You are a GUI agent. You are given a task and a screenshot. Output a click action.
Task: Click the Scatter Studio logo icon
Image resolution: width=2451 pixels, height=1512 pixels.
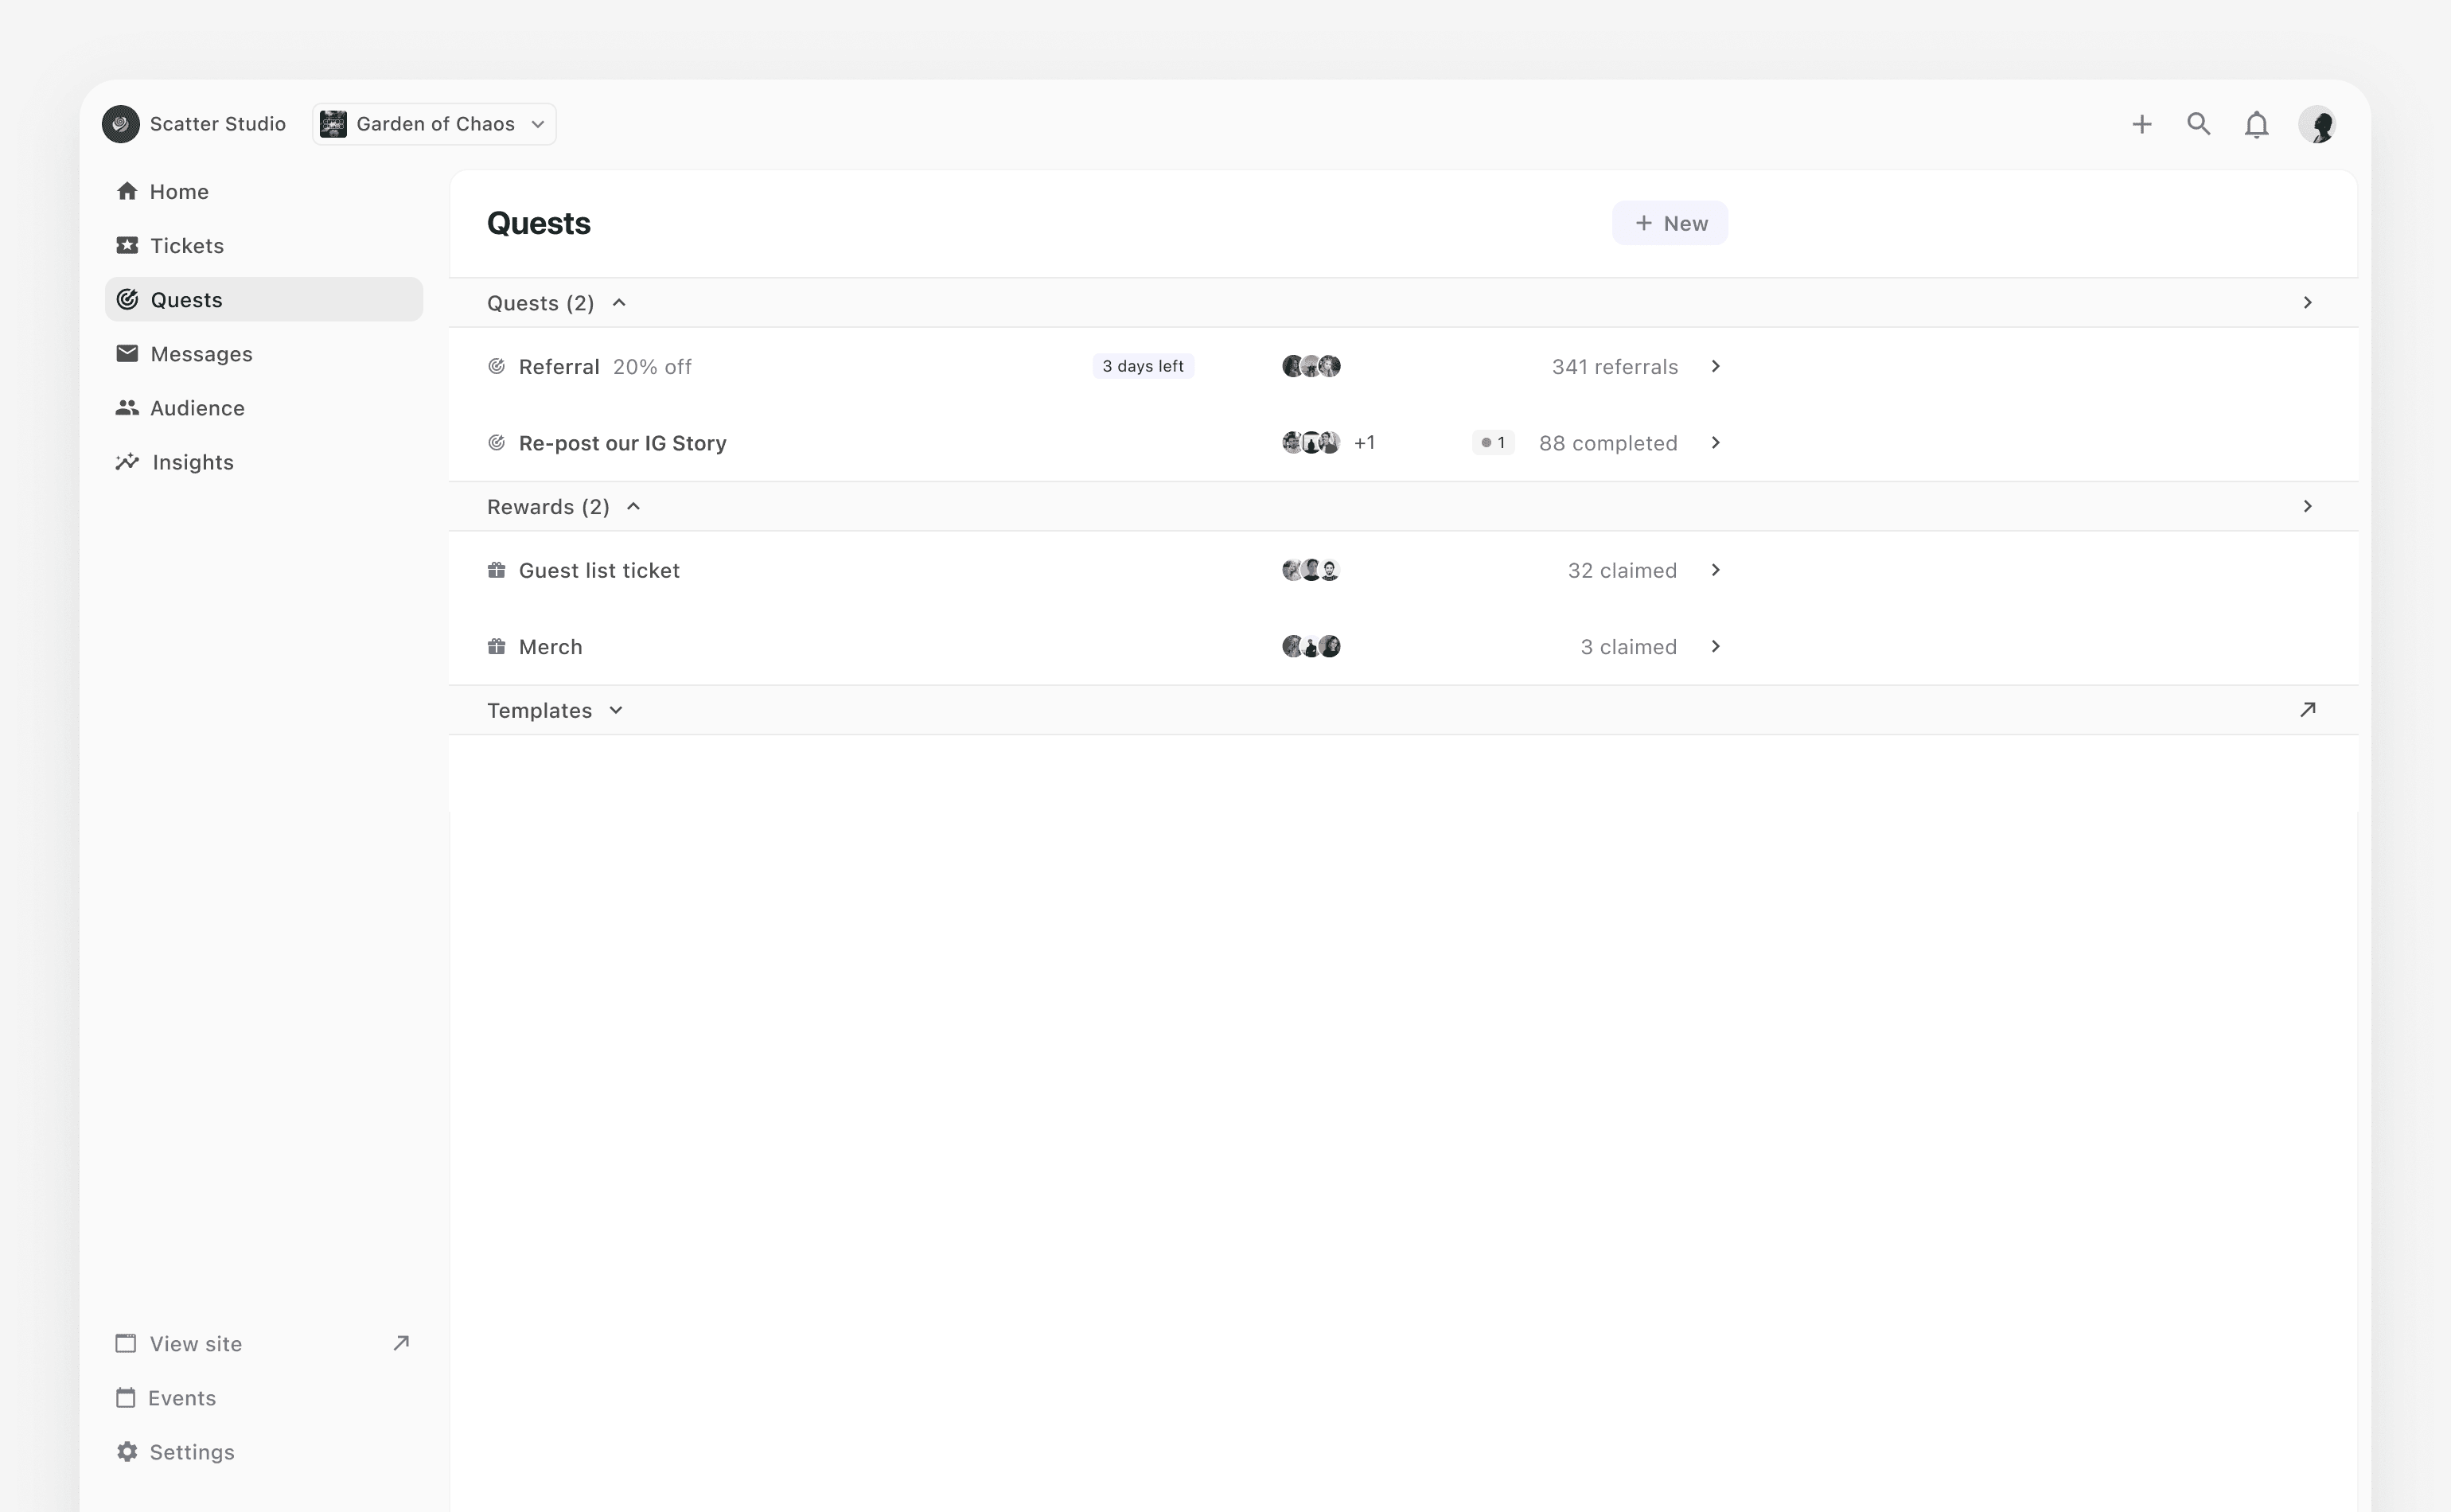point(121,124)
